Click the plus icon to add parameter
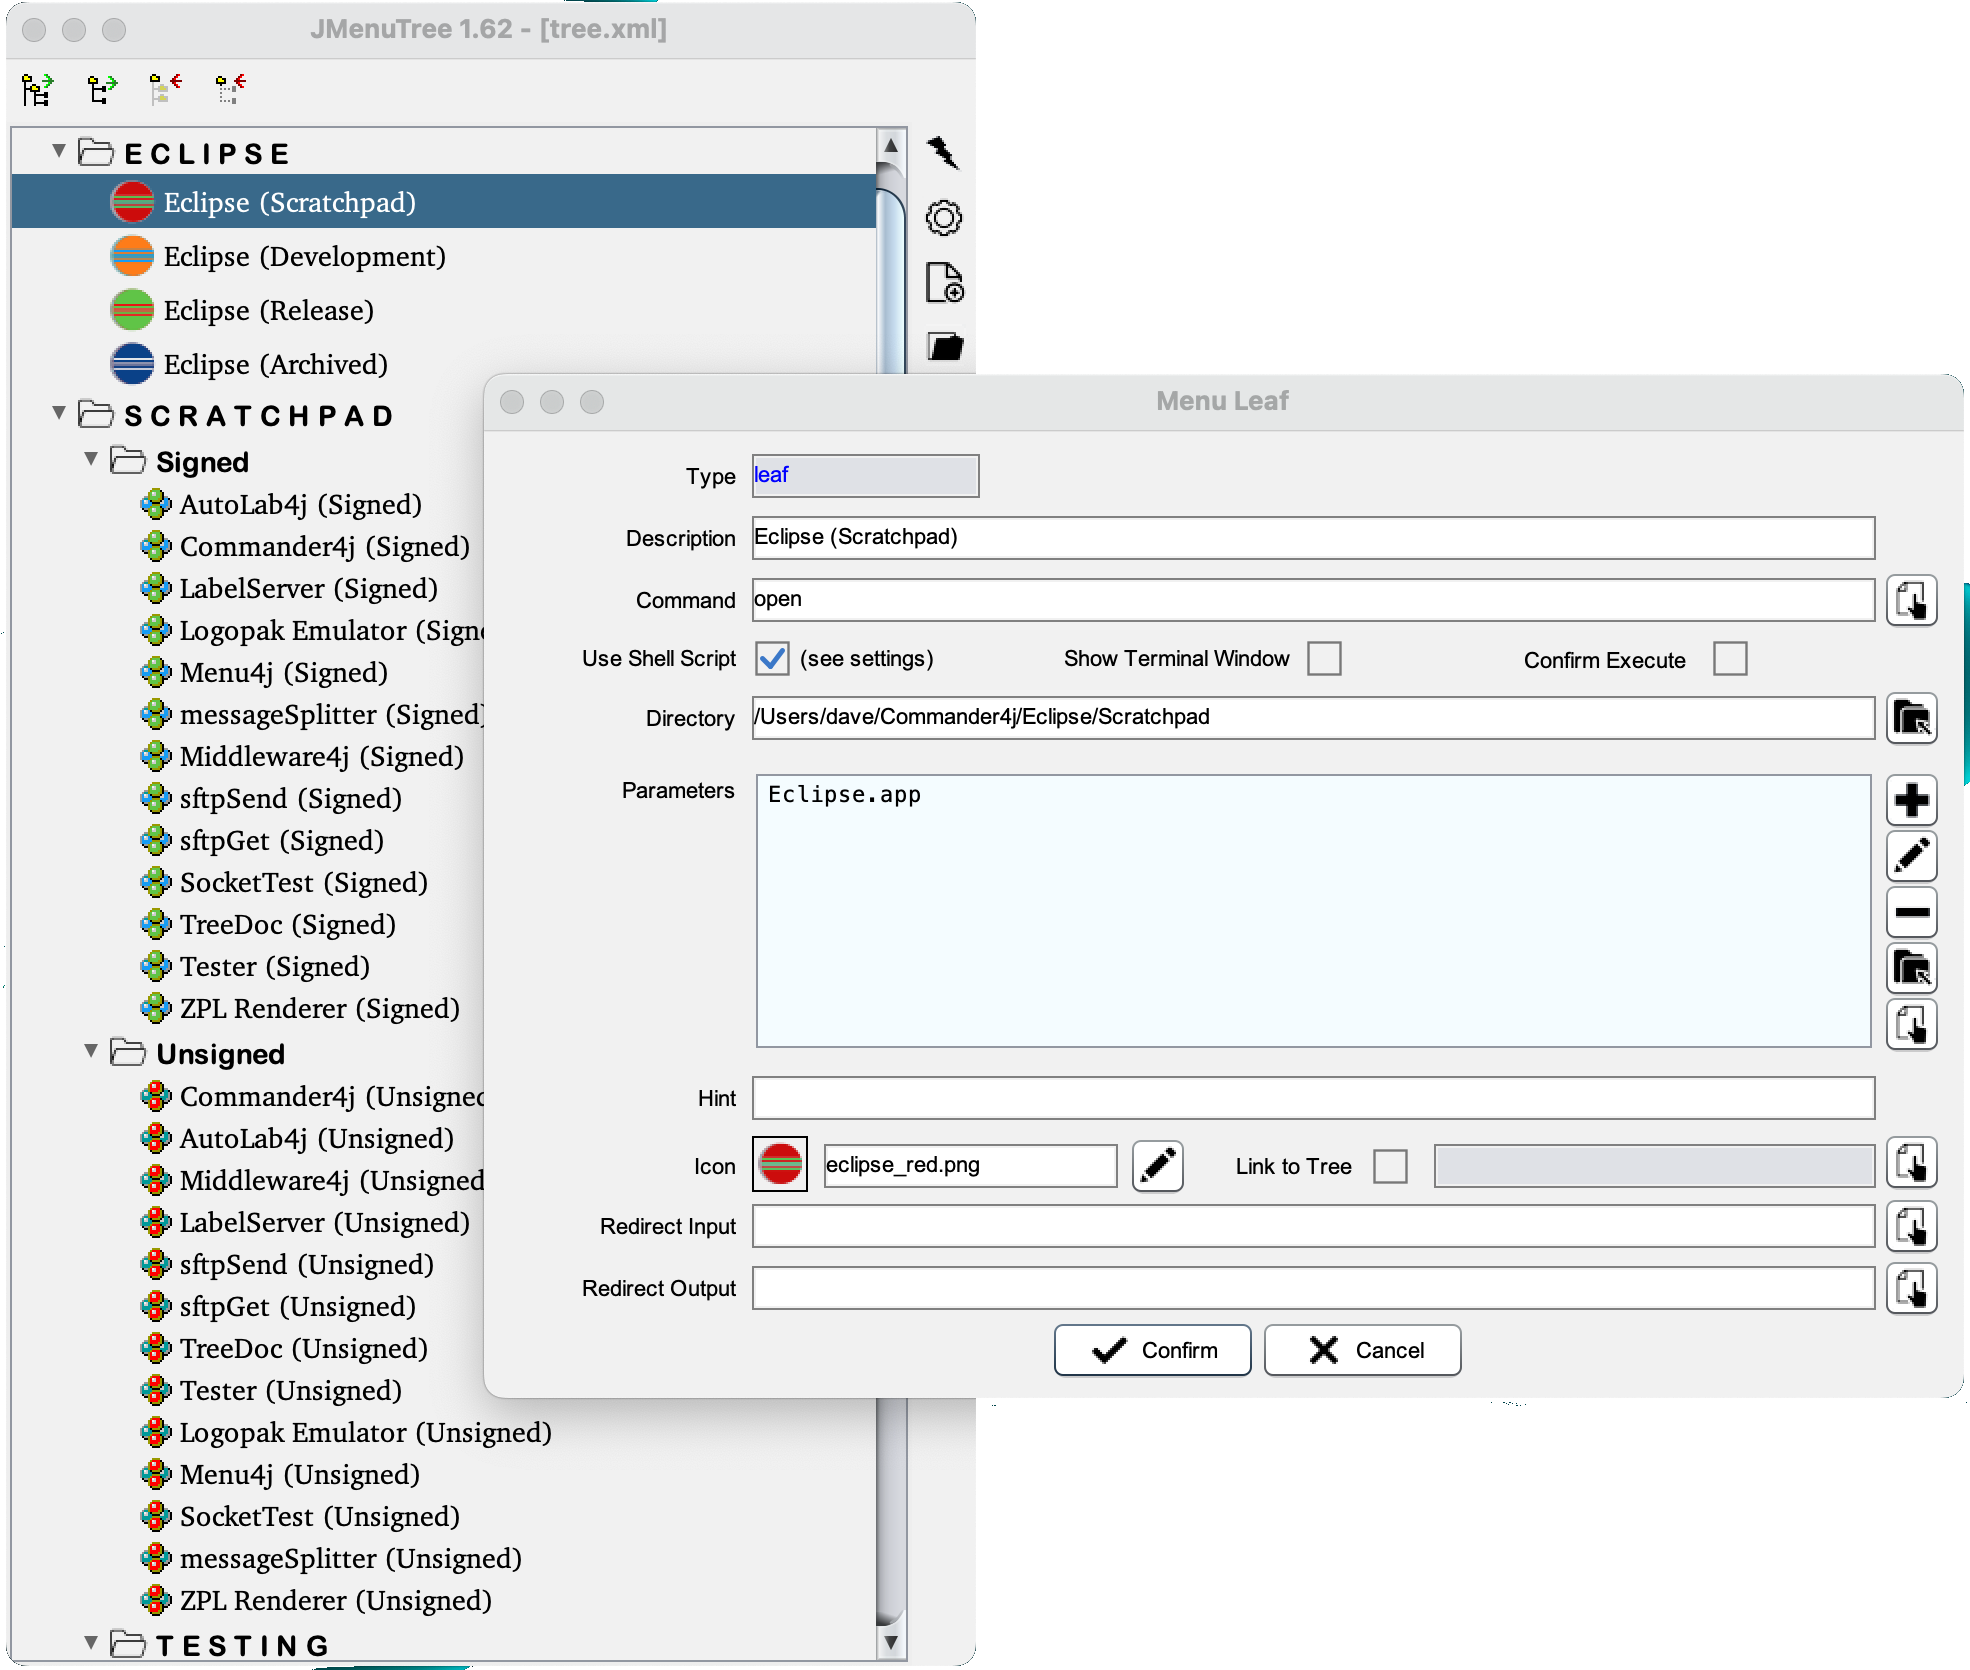 (x=1911, y=800)
